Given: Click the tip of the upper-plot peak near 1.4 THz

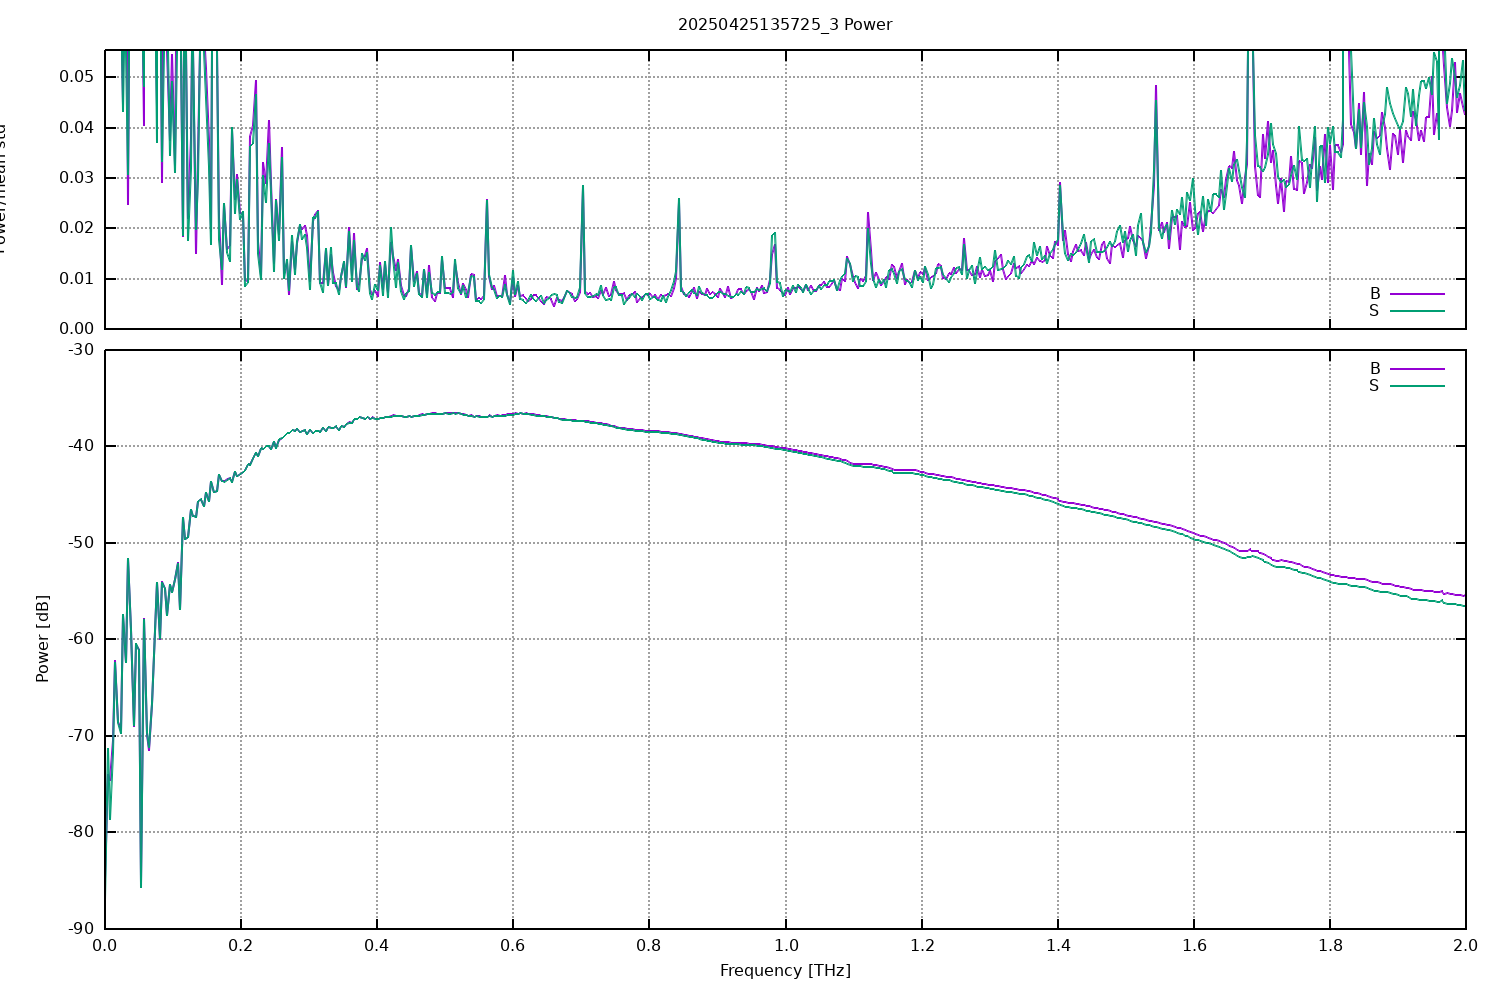Looking at the screenshot, I should point(1059,183).
